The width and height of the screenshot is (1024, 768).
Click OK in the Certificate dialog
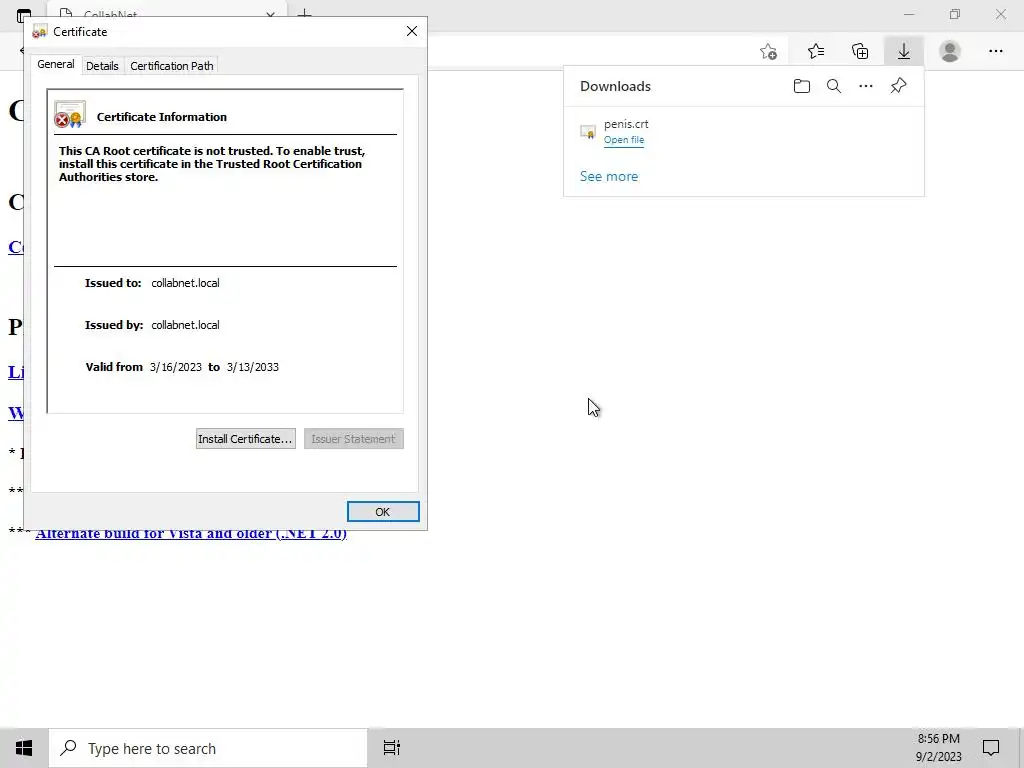click(383, 512)
